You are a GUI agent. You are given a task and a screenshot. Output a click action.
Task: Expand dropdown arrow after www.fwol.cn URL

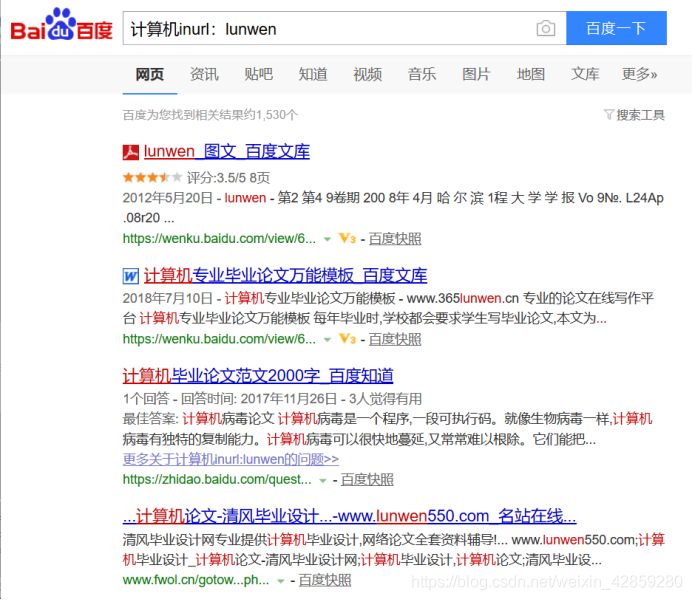click(x=280, y=581)
